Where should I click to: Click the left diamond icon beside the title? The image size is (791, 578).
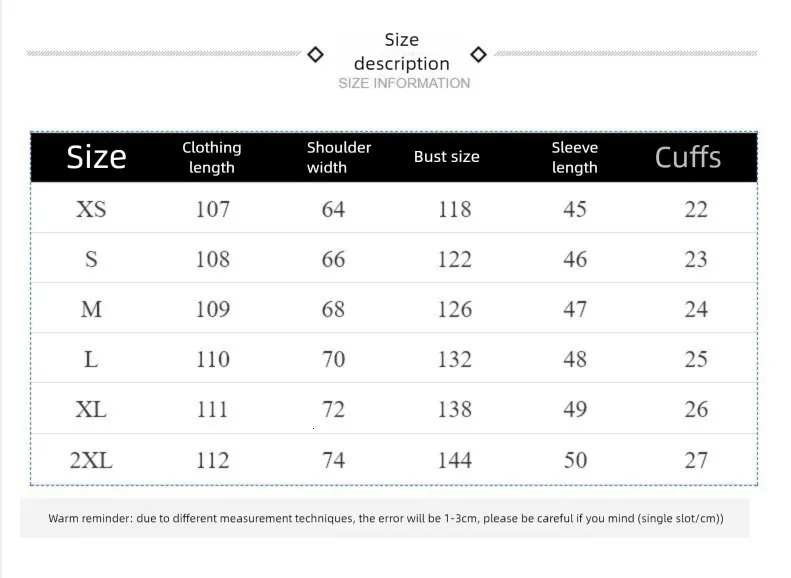[315, 54]
